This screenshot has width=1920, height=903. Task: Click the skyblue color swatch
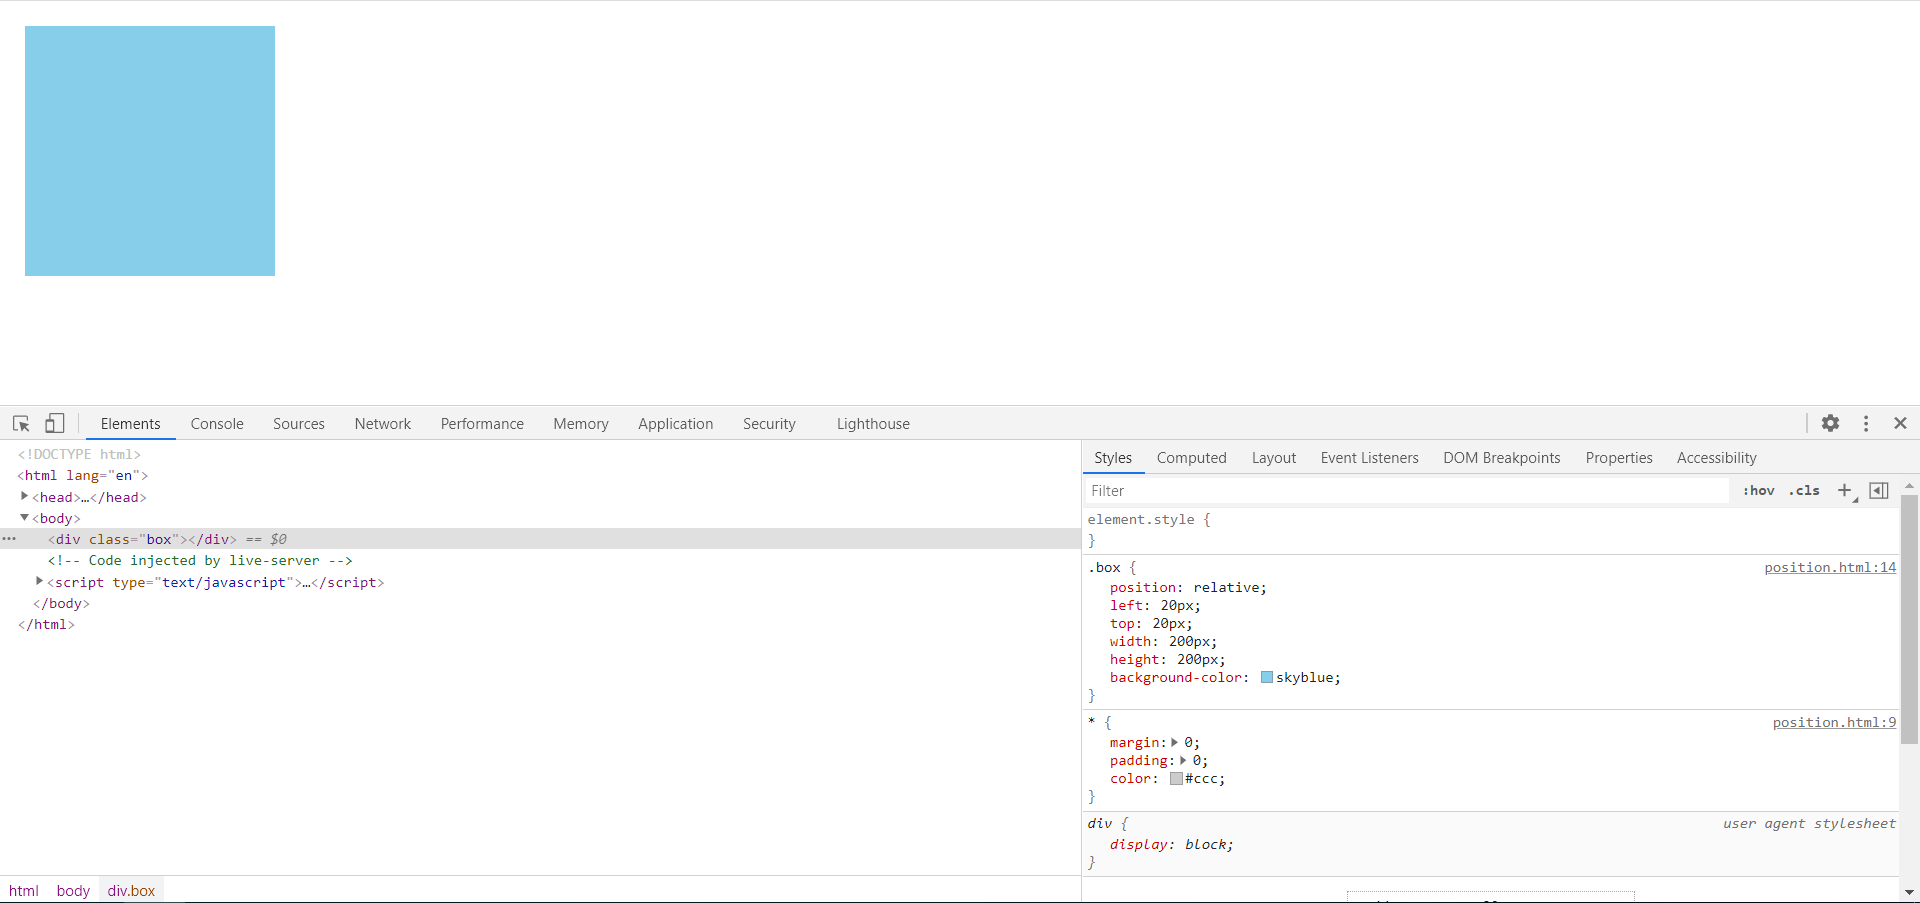coord(1267,677)
